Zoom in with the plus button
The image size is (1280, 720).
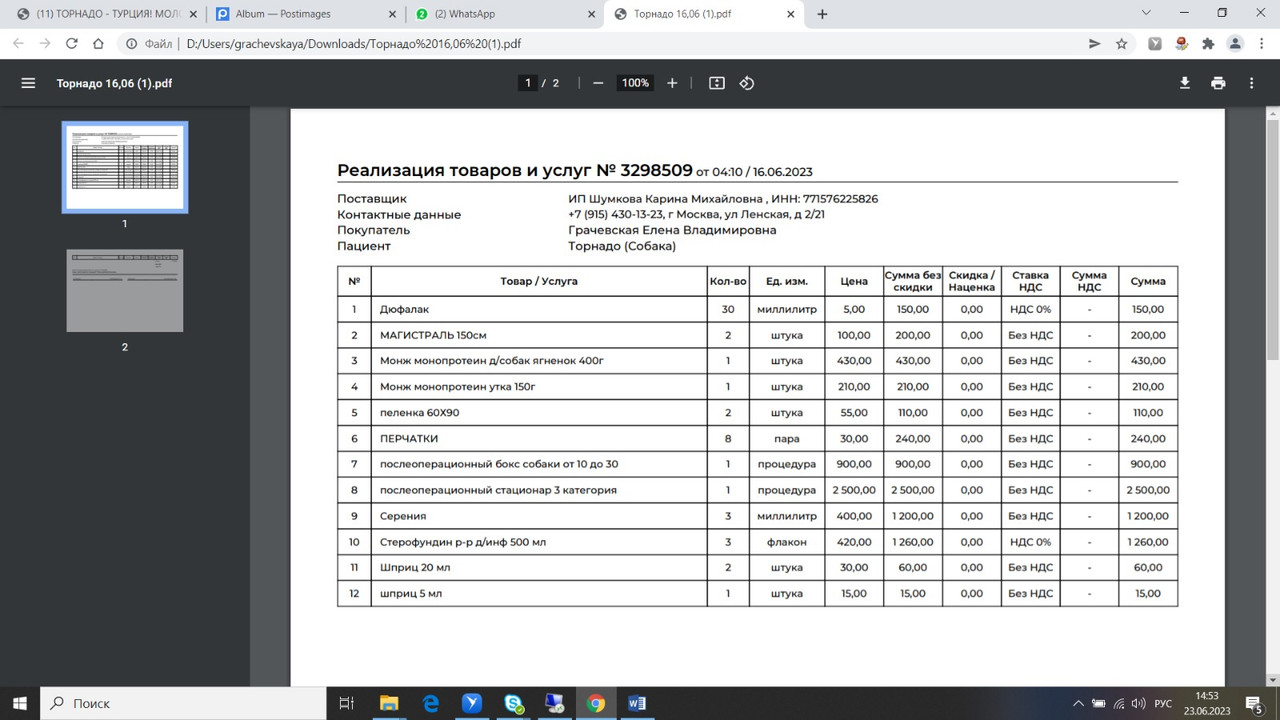pyautogui.click(x=672, y=83)
